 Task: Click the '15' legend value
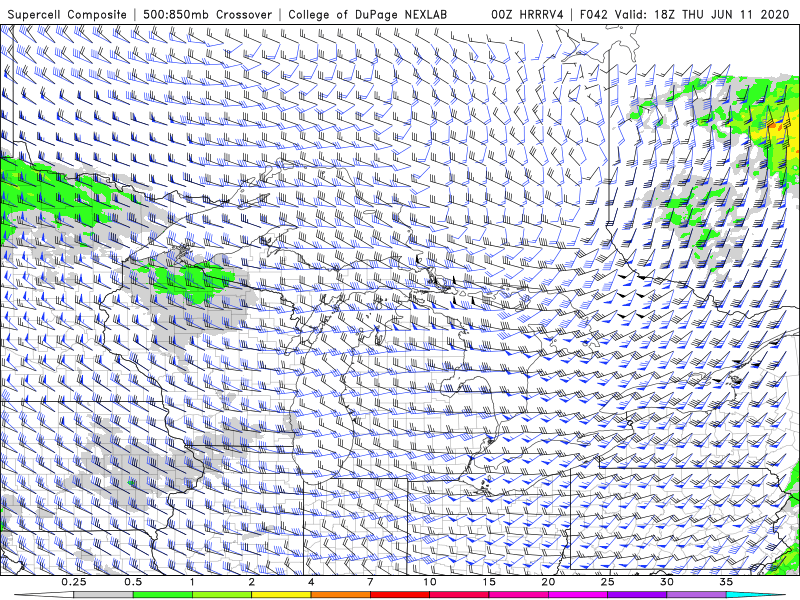point(489,582)
